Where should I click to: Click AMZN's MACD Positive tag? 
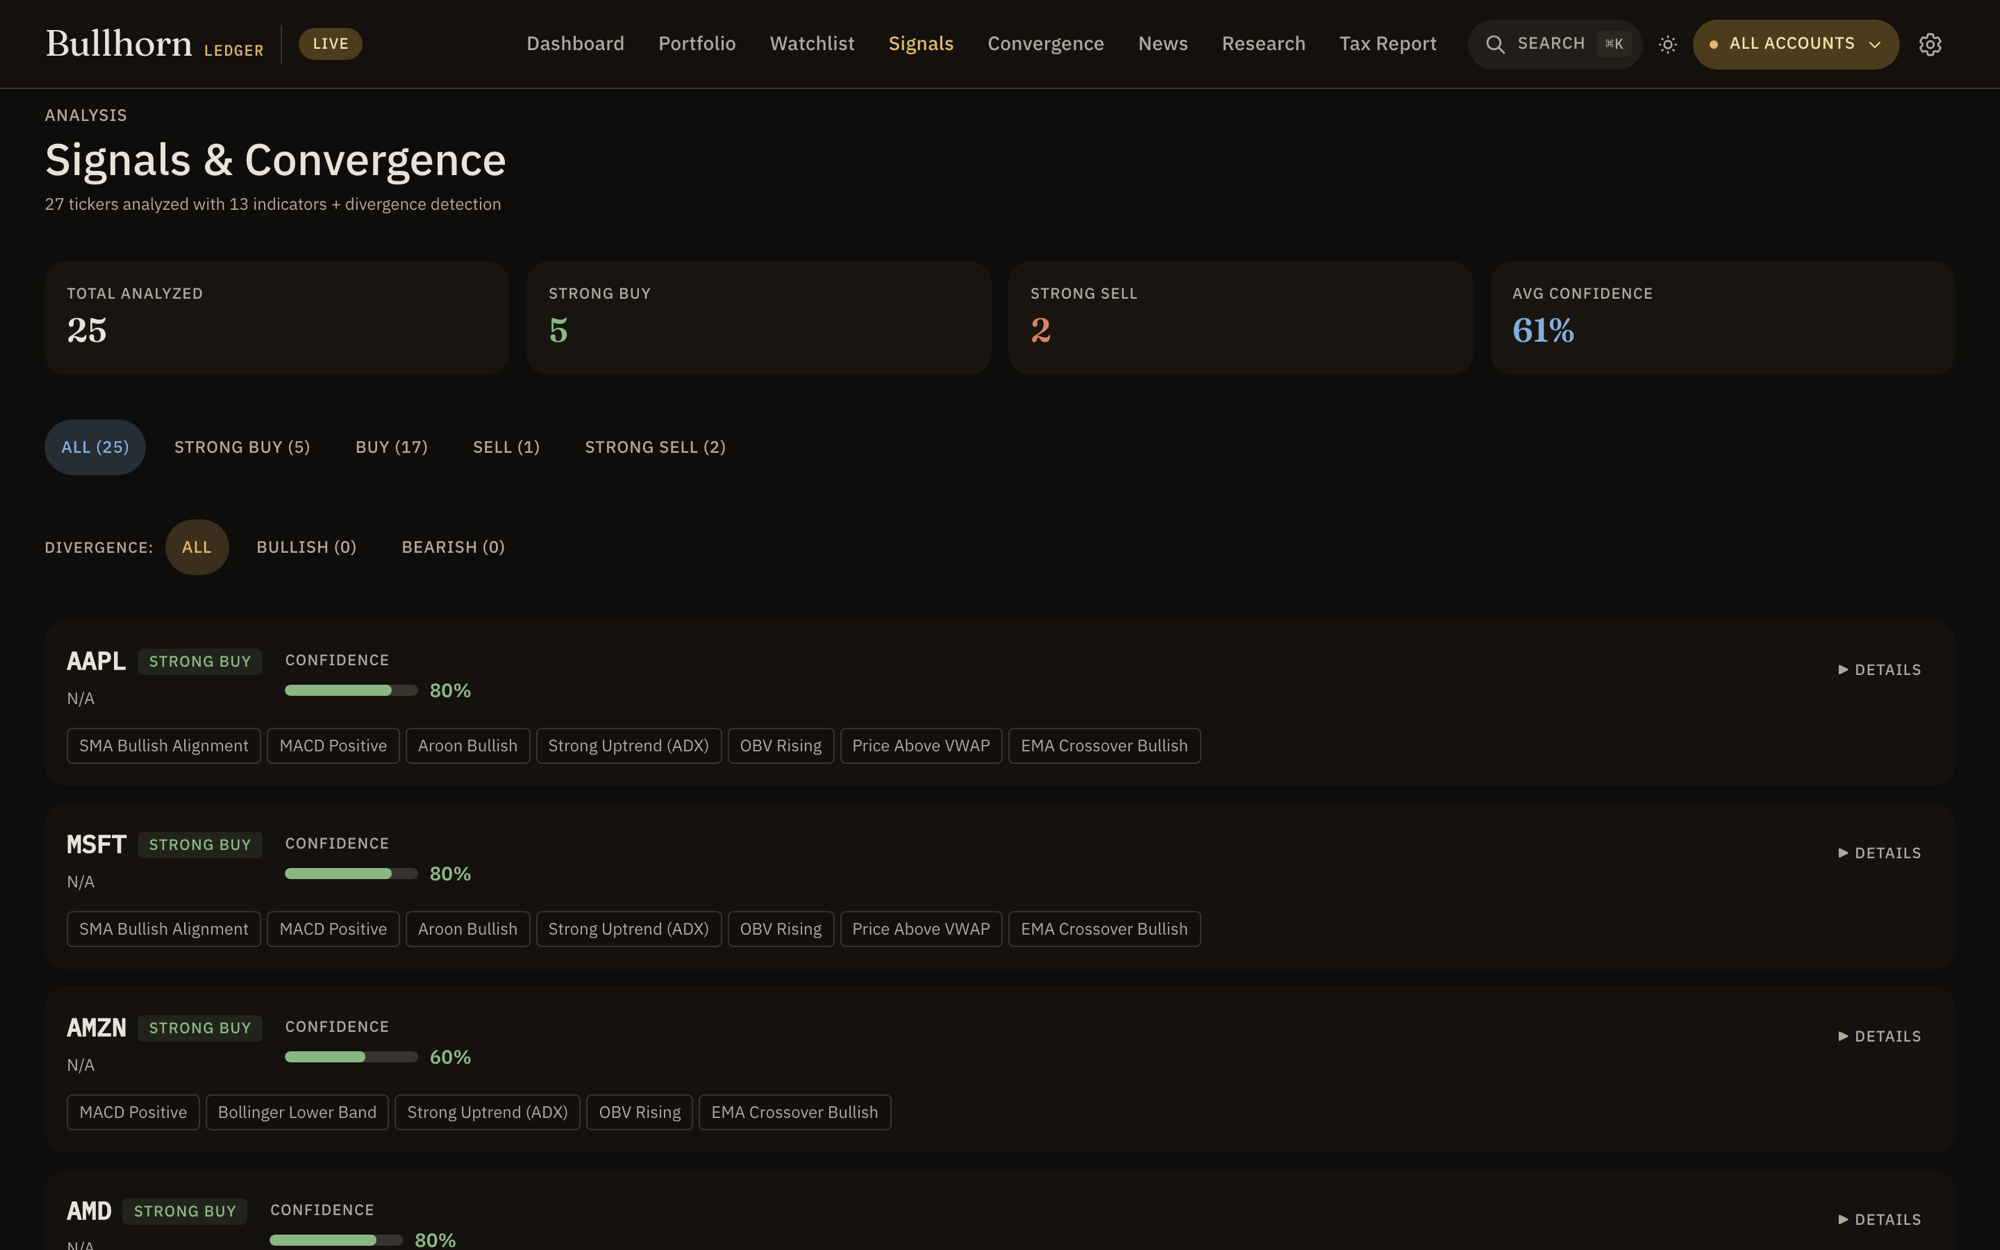[x=133, y=1112]
